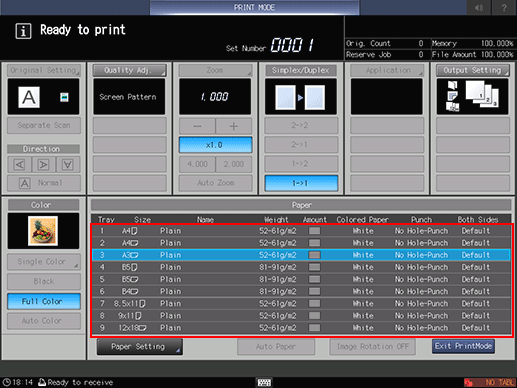Select 4.000 zoom preset

[x=197, y=164]
